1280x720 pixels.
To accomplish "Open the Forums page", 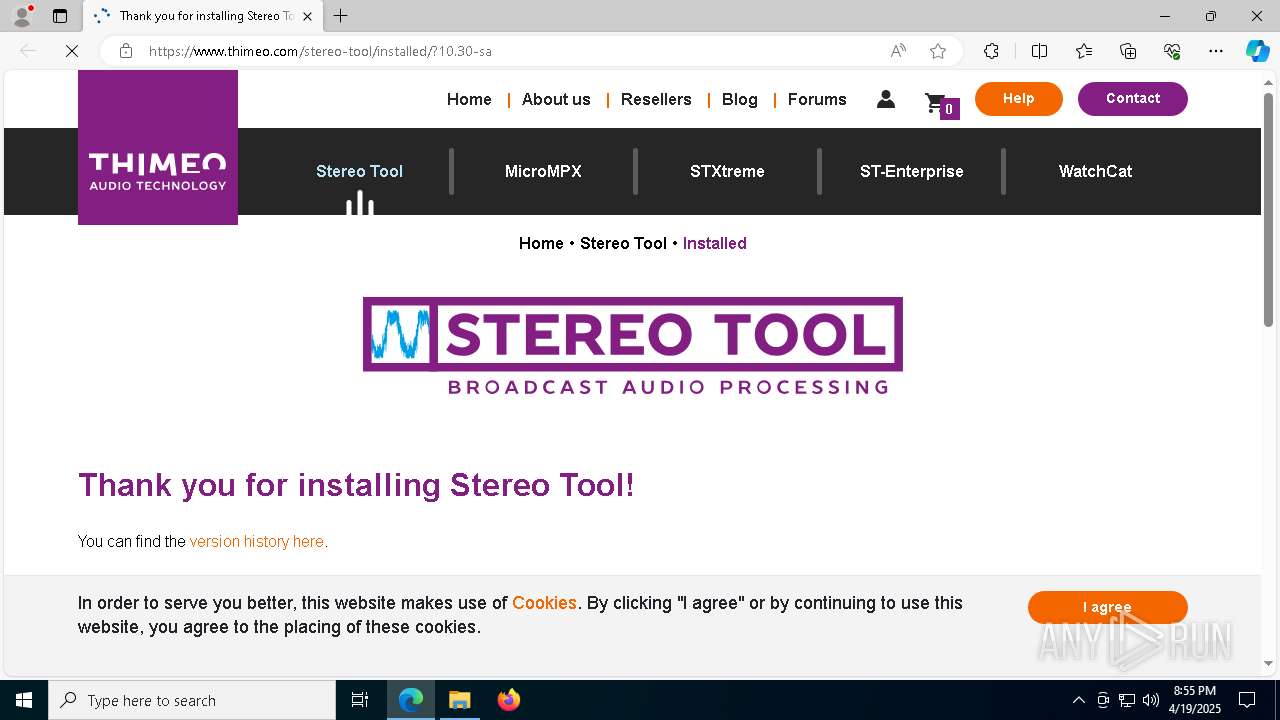I will pos(817,99).
